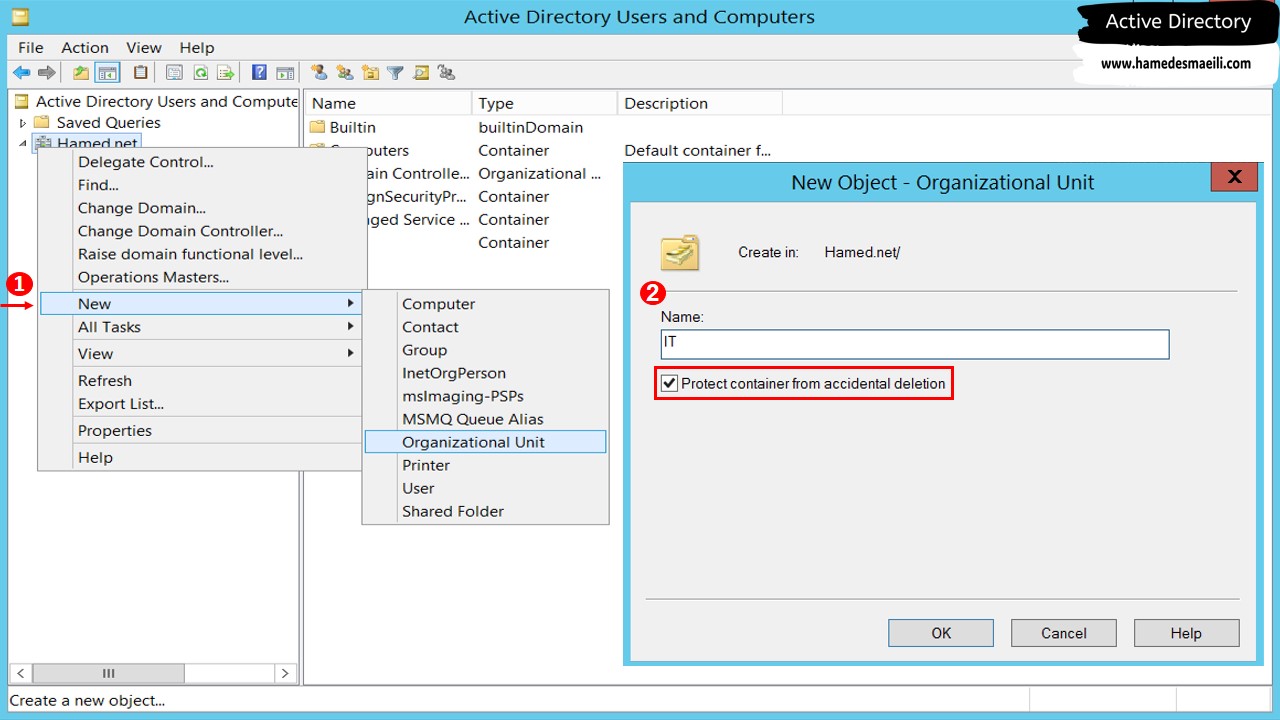
Task: Go back with the blue arrow toolbar icon
Action: tap(21, 73)
